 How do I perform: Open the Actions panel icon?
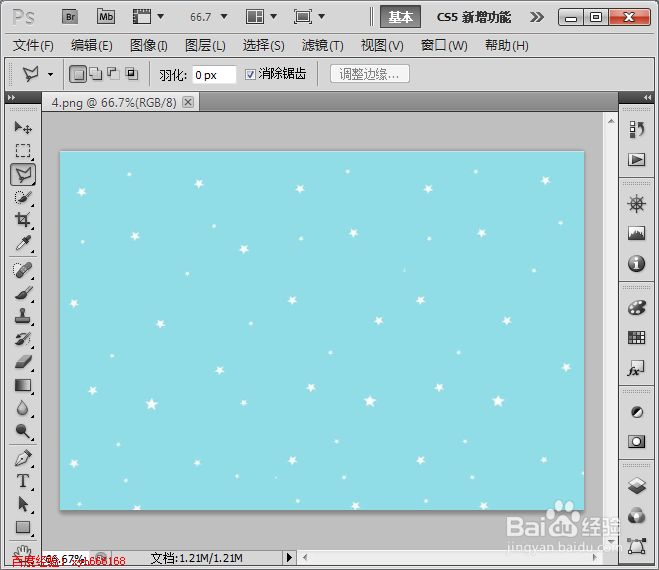[x=636, y=160]
